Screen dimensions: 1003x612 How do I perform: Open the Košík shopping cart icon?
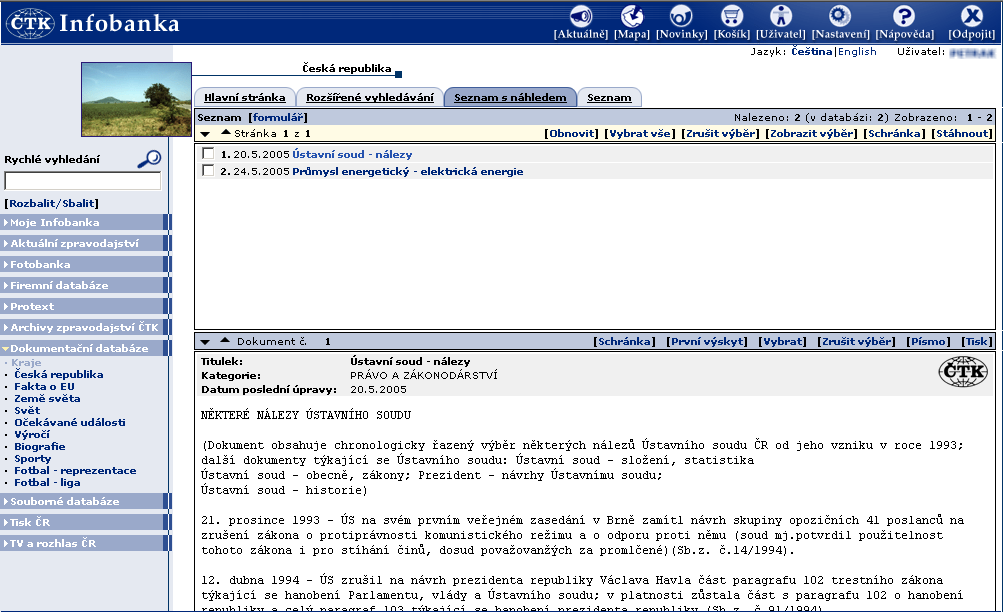(x=731, y=16)
